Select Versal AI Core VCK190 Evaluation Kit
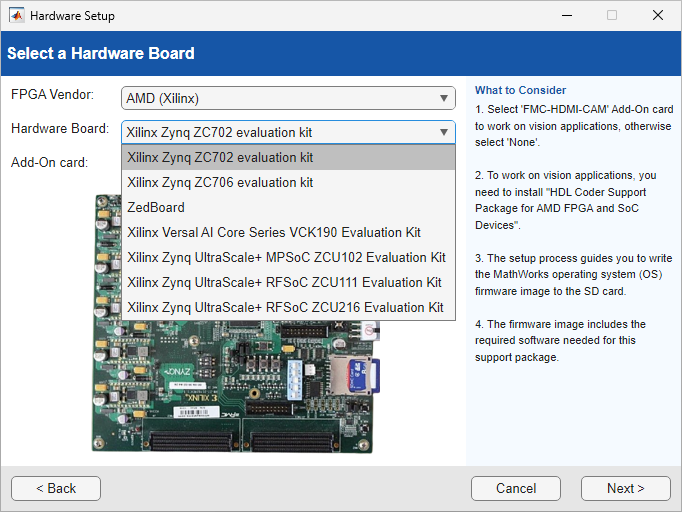This screenshot has width=682, height=512. point(288,232)
